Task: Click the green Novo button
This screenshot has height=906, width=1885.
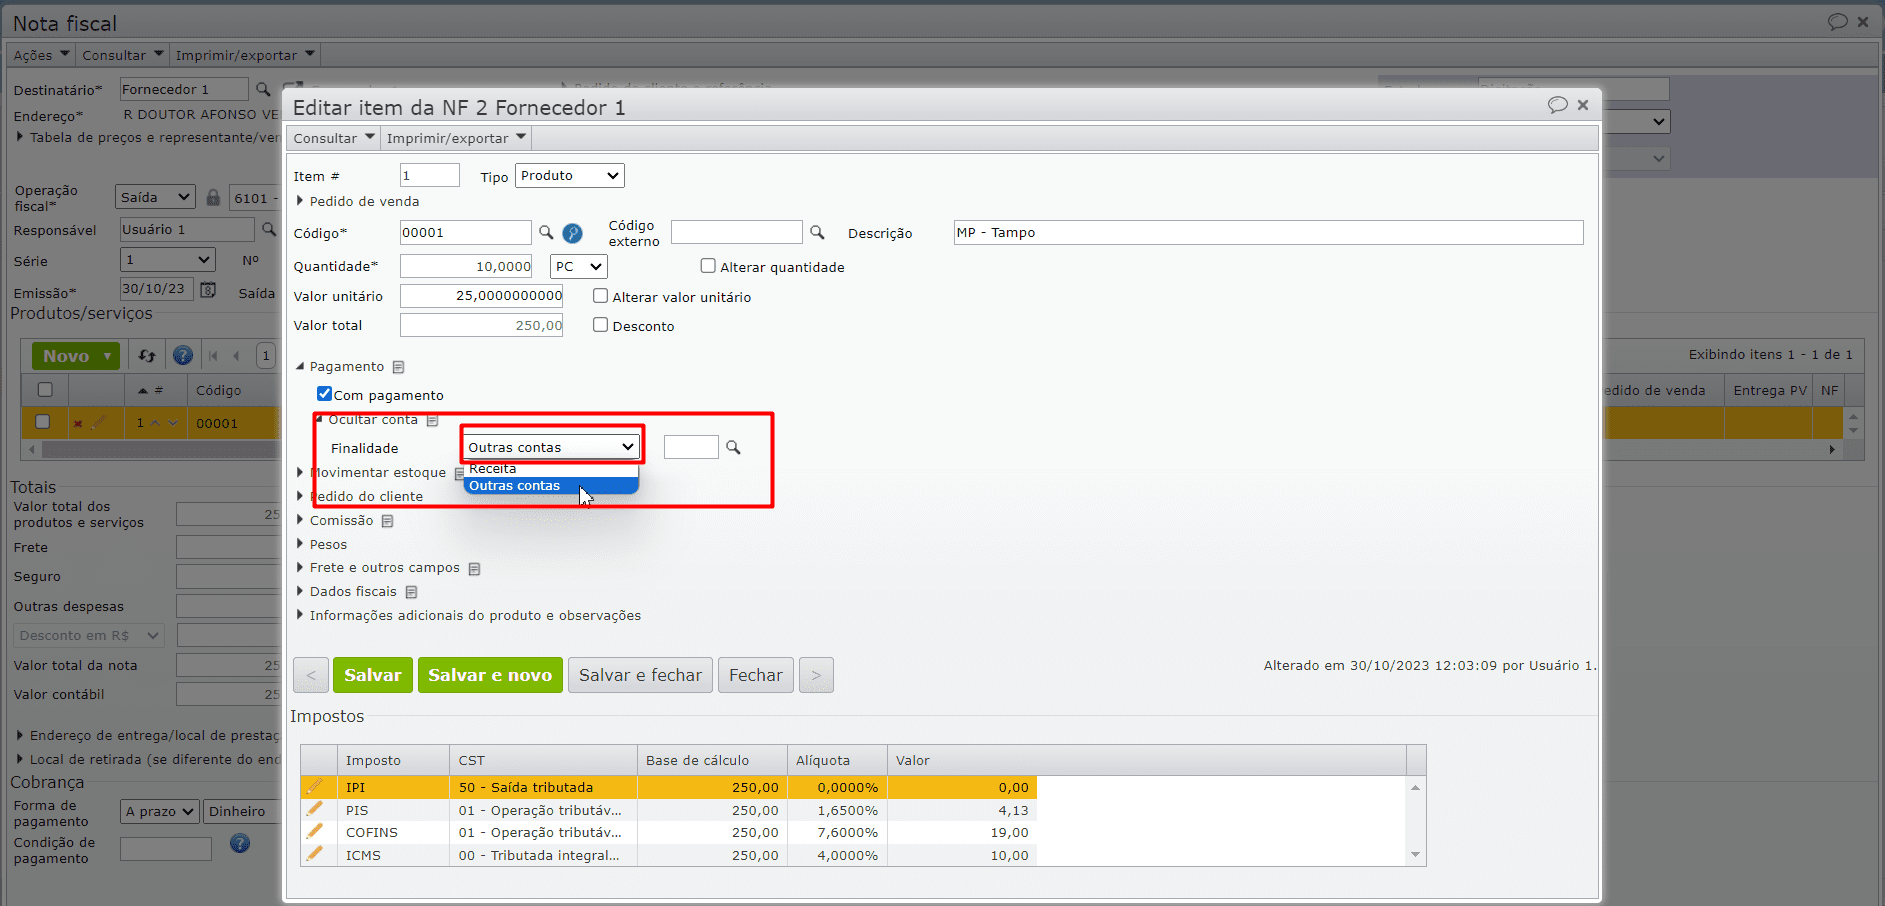Action: [76, 356]
